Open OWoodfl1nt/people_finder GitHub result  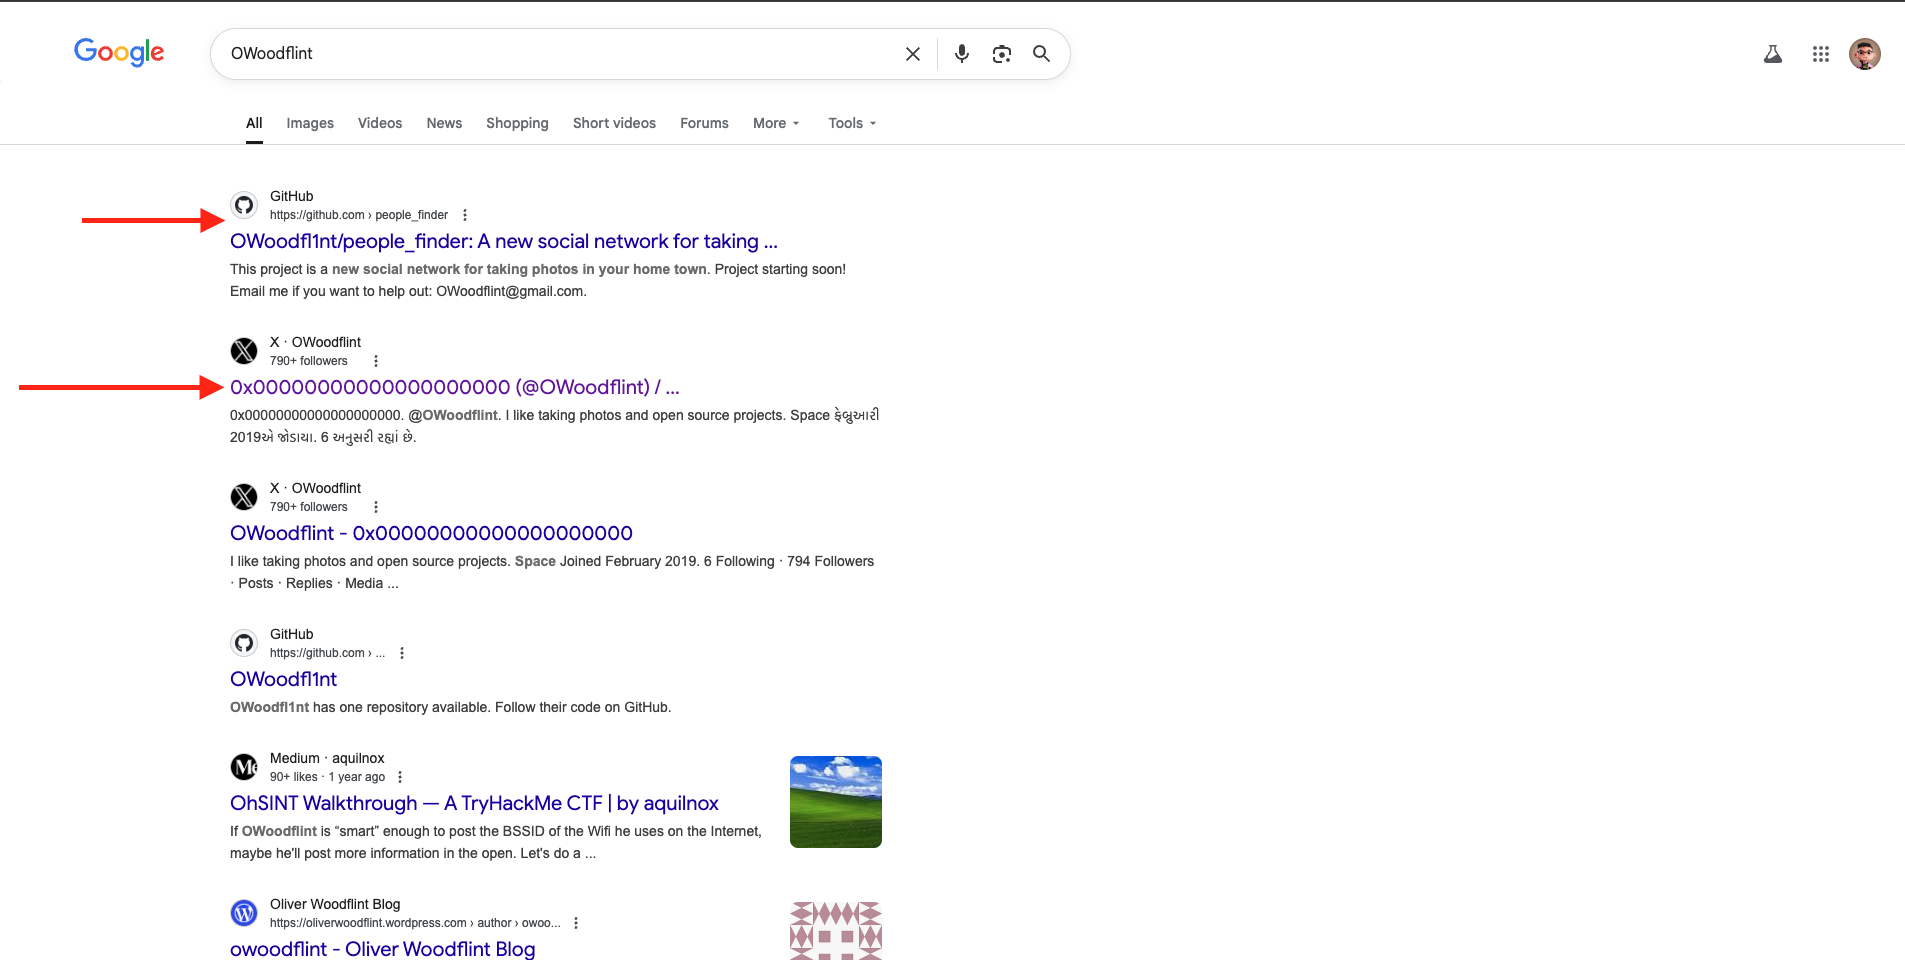pyautogui.click(x=503, y=241)
